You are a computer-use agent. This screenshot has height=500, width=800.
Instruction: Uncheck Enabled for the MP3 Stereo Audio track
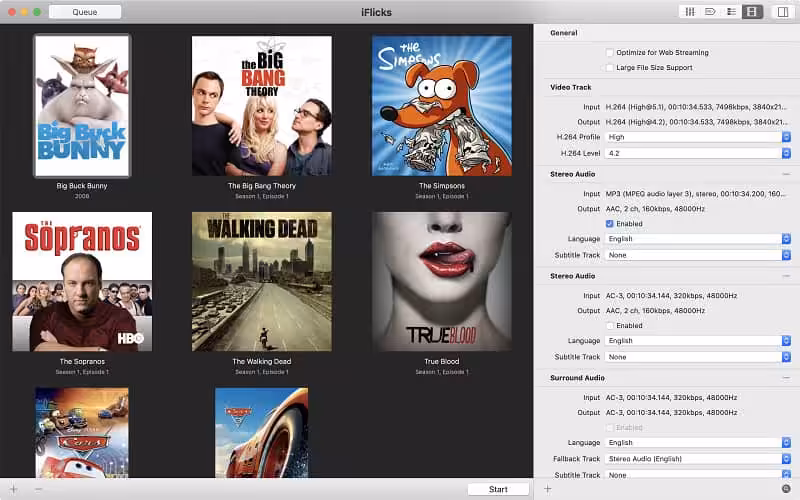pyautogui.click(x=609, y=223)
